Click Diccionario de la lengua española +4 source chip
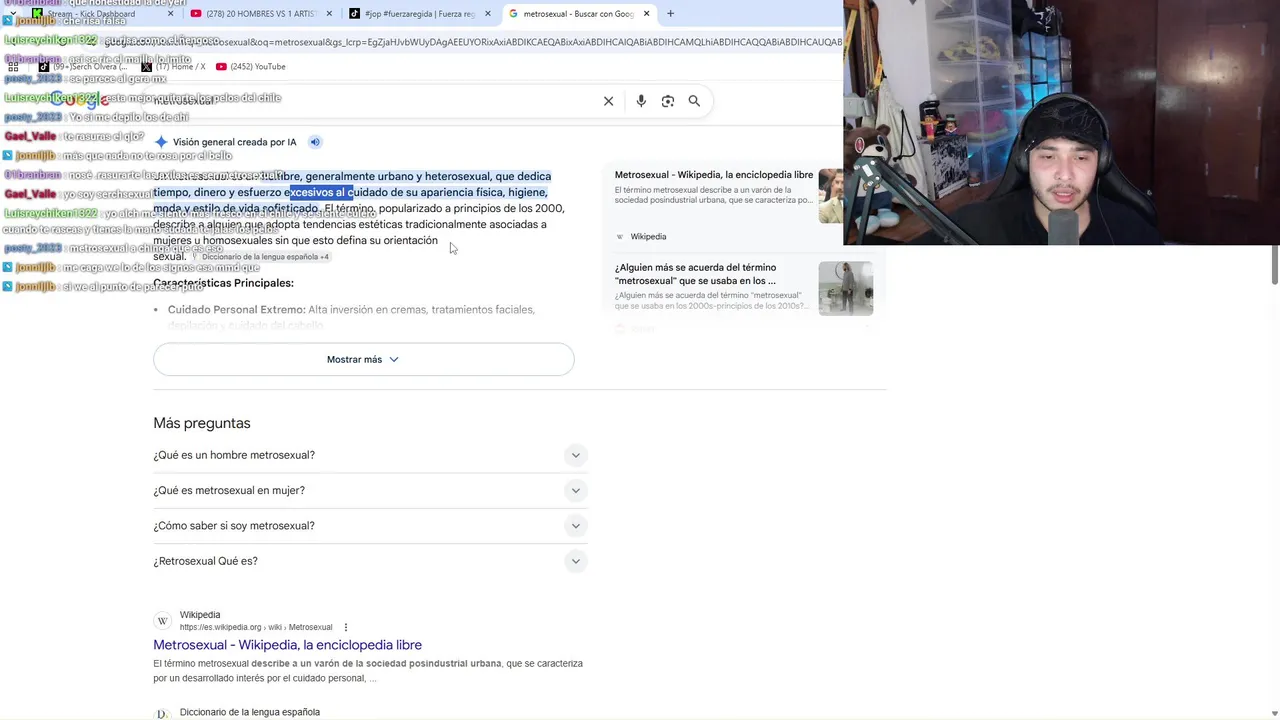 [261, 257]
